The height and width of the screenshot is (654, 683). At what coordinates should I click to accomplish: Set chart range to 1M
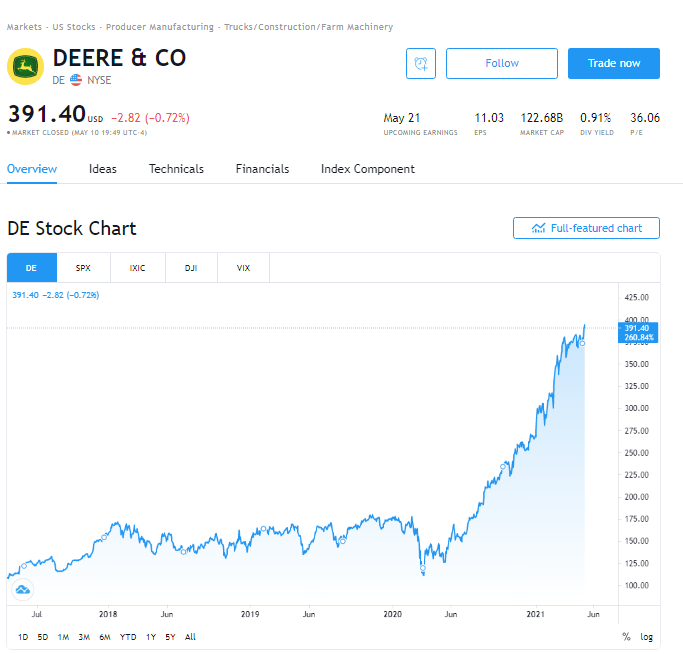pos(64,637)
